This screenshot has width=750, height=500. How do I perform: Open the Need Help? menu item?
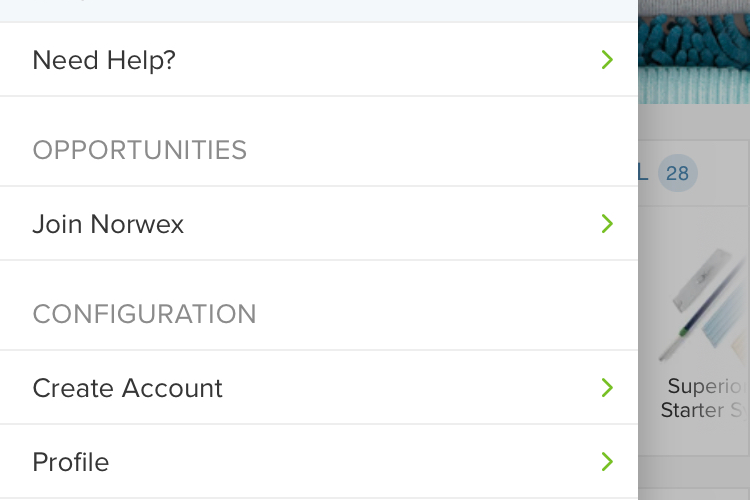point(319,60)
